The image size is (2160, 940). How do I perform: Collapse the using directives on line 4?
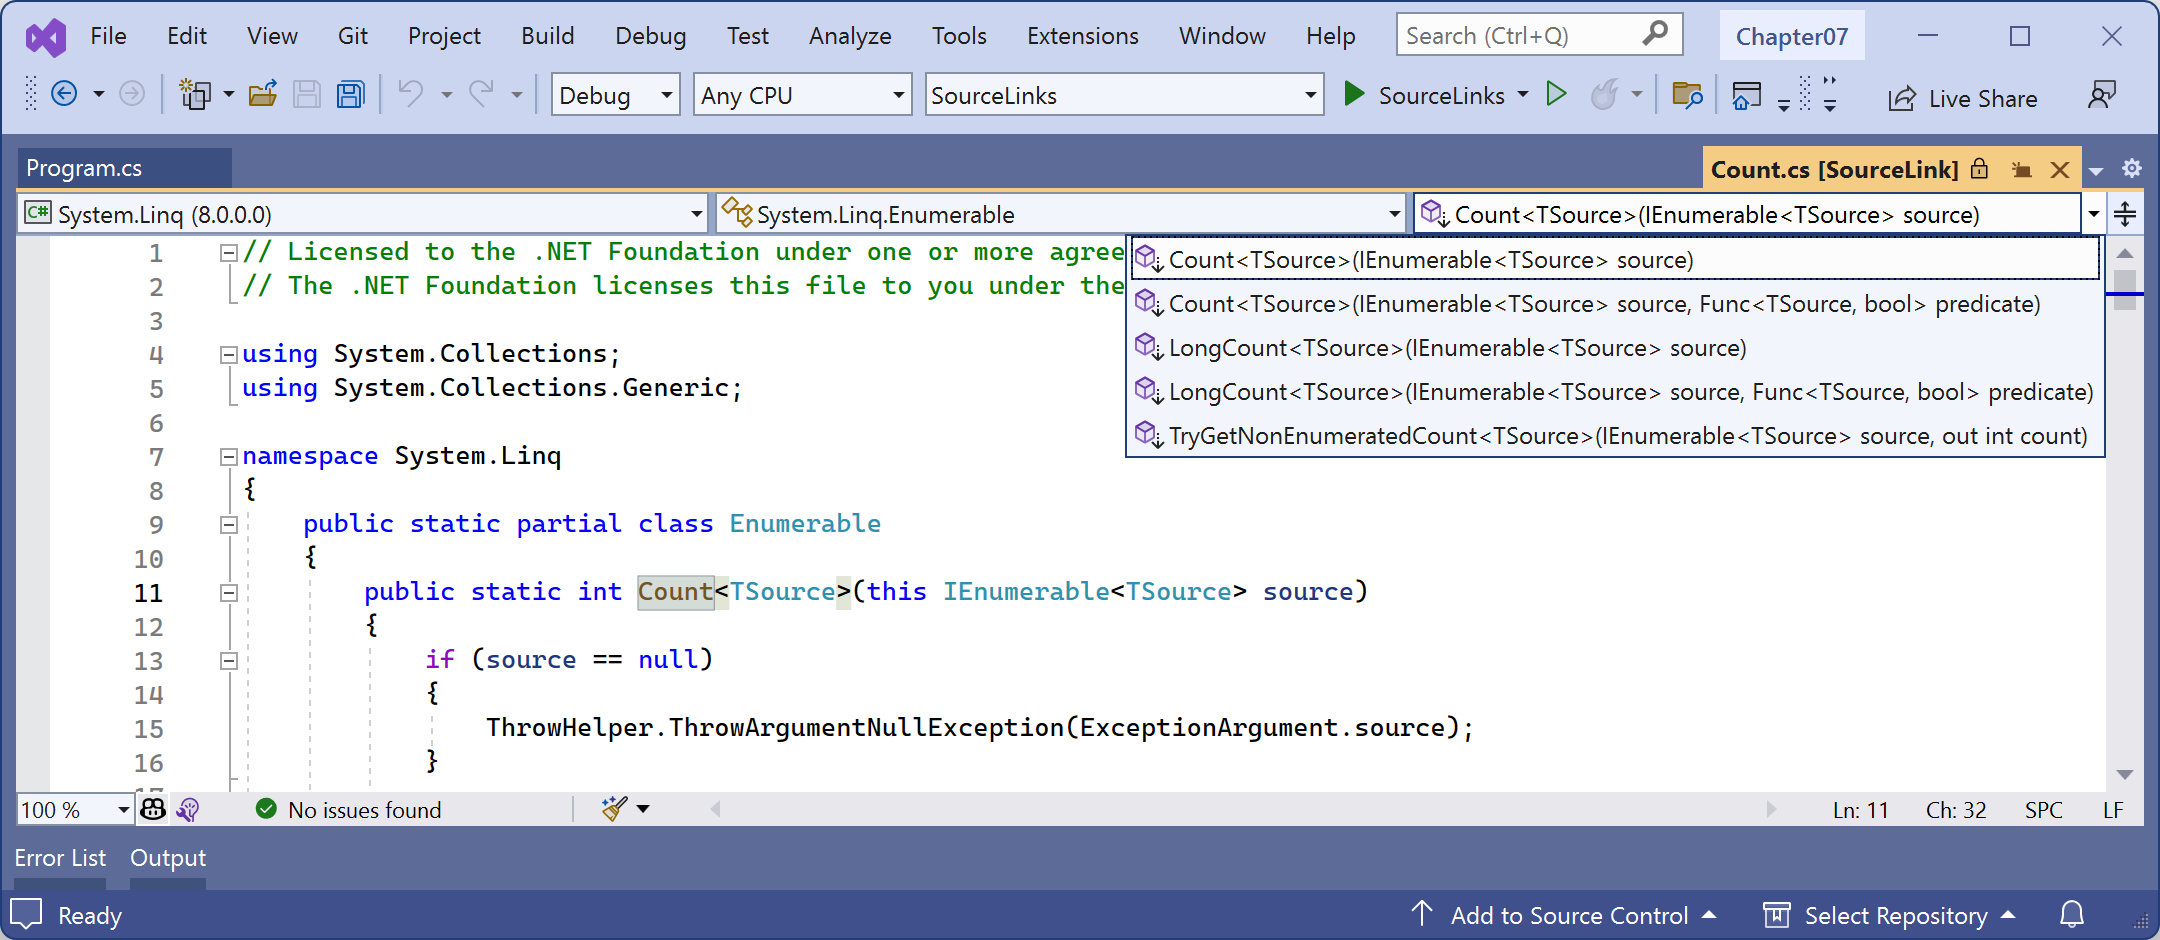tap(228, 354)
